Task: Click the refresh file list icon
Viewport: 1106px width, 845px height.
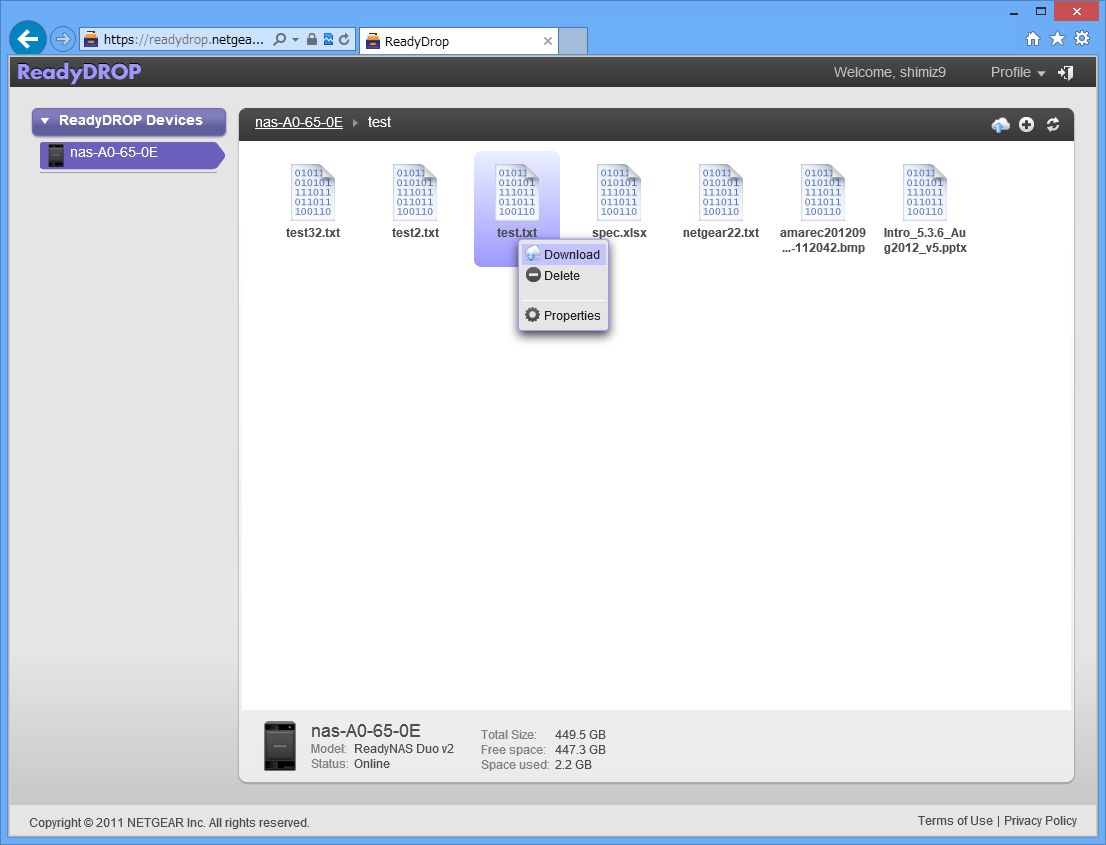Action: 1052,125
